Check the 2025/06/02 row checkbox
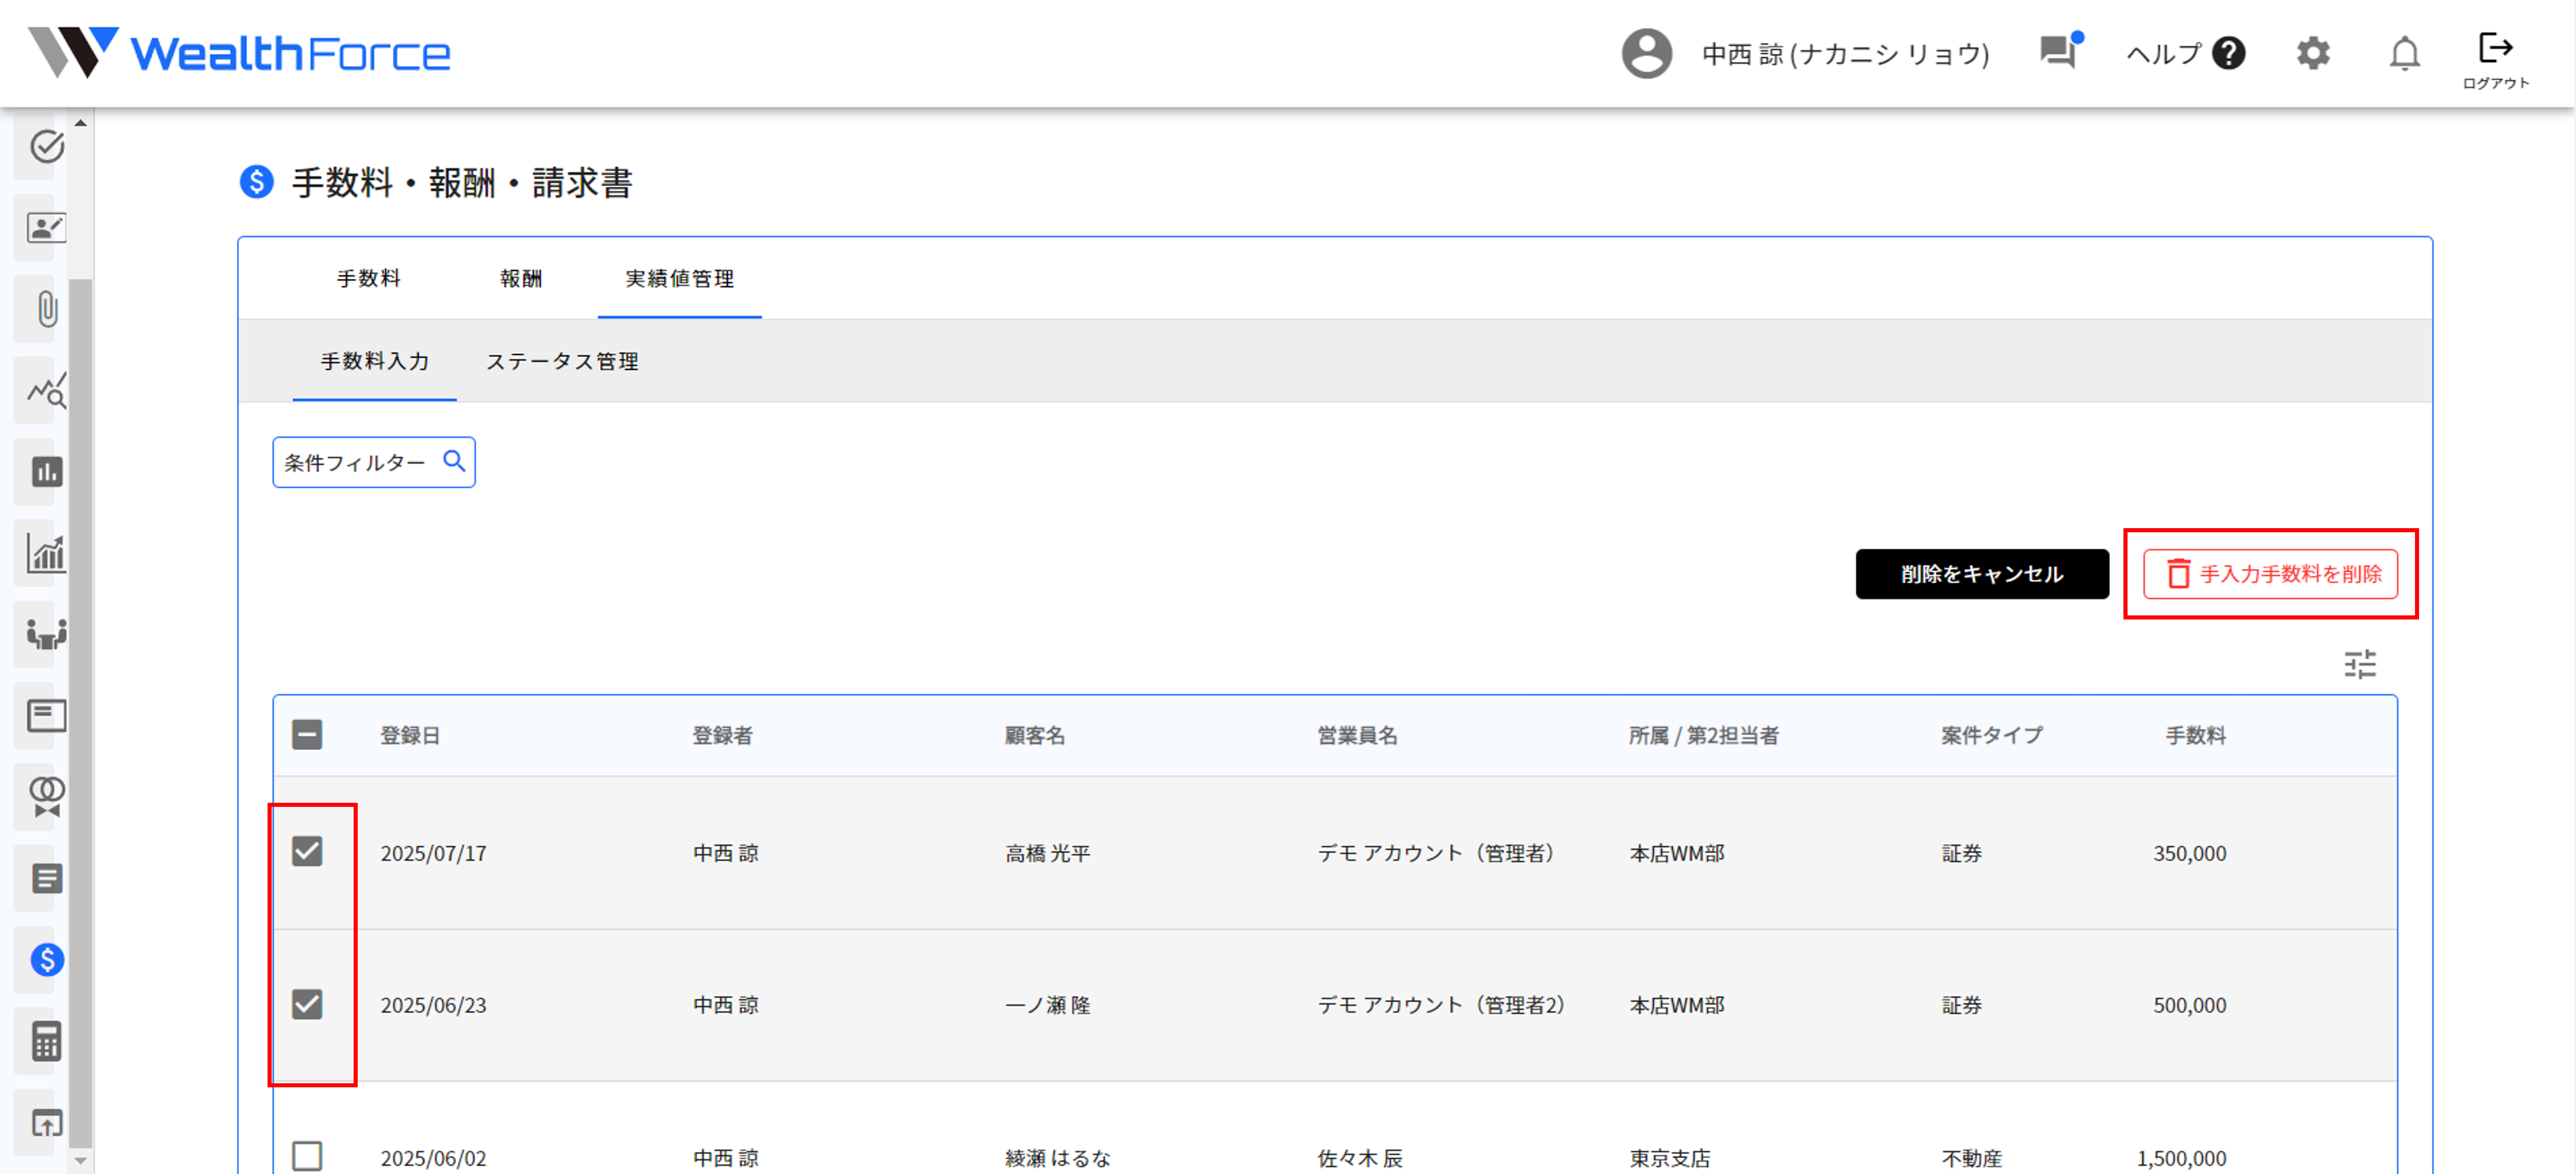Viewport: 2576px width, 1174px height. pos(307,1156)
